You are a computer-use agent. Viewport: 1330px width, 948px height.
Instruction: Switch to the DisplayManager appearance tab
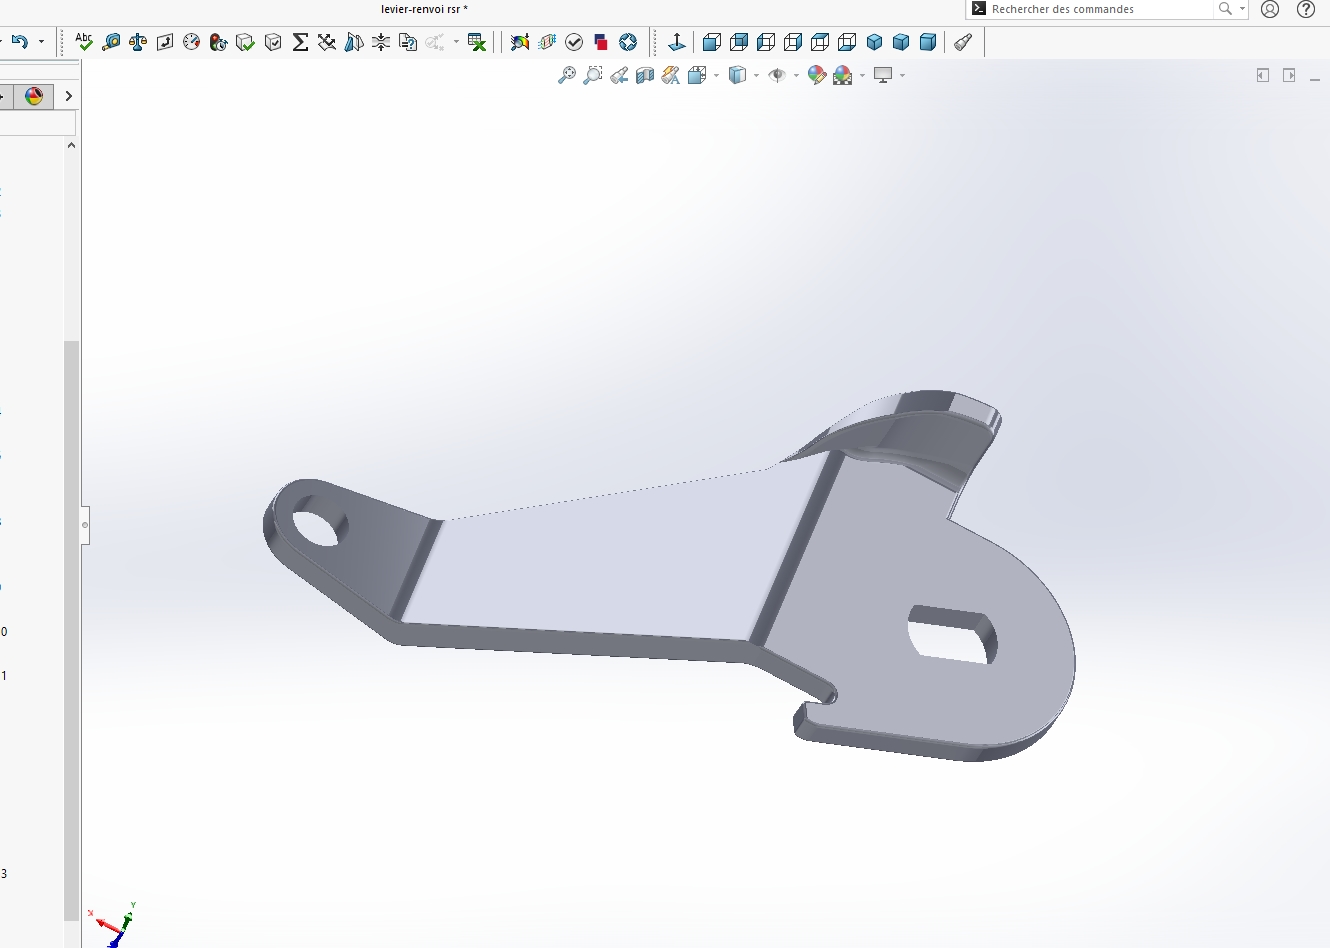point(34,96)
